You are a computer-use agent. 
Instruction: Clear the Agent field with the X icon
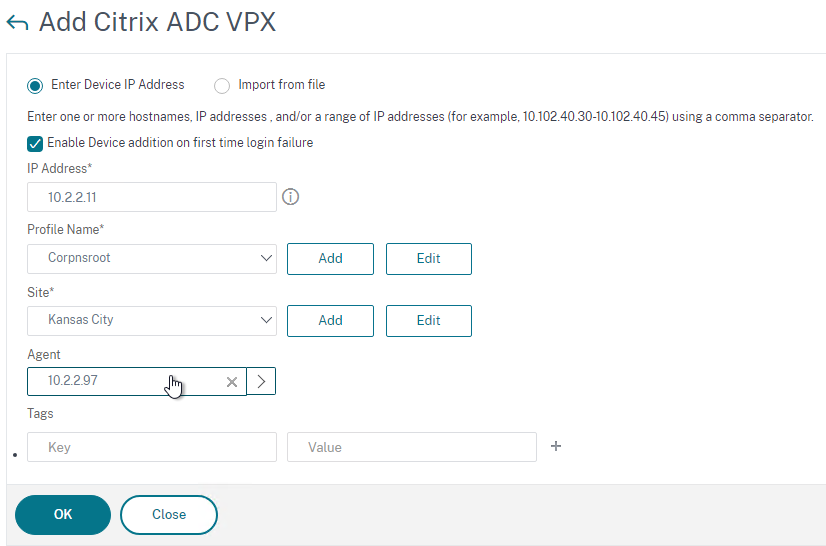(x=232, y=381)
